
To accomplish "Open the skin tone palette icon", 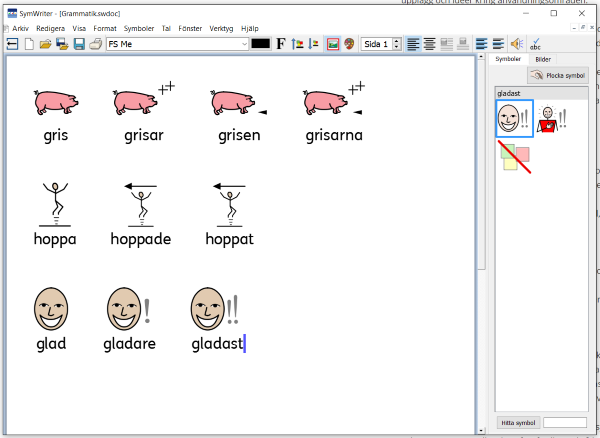I will [350, 44].
